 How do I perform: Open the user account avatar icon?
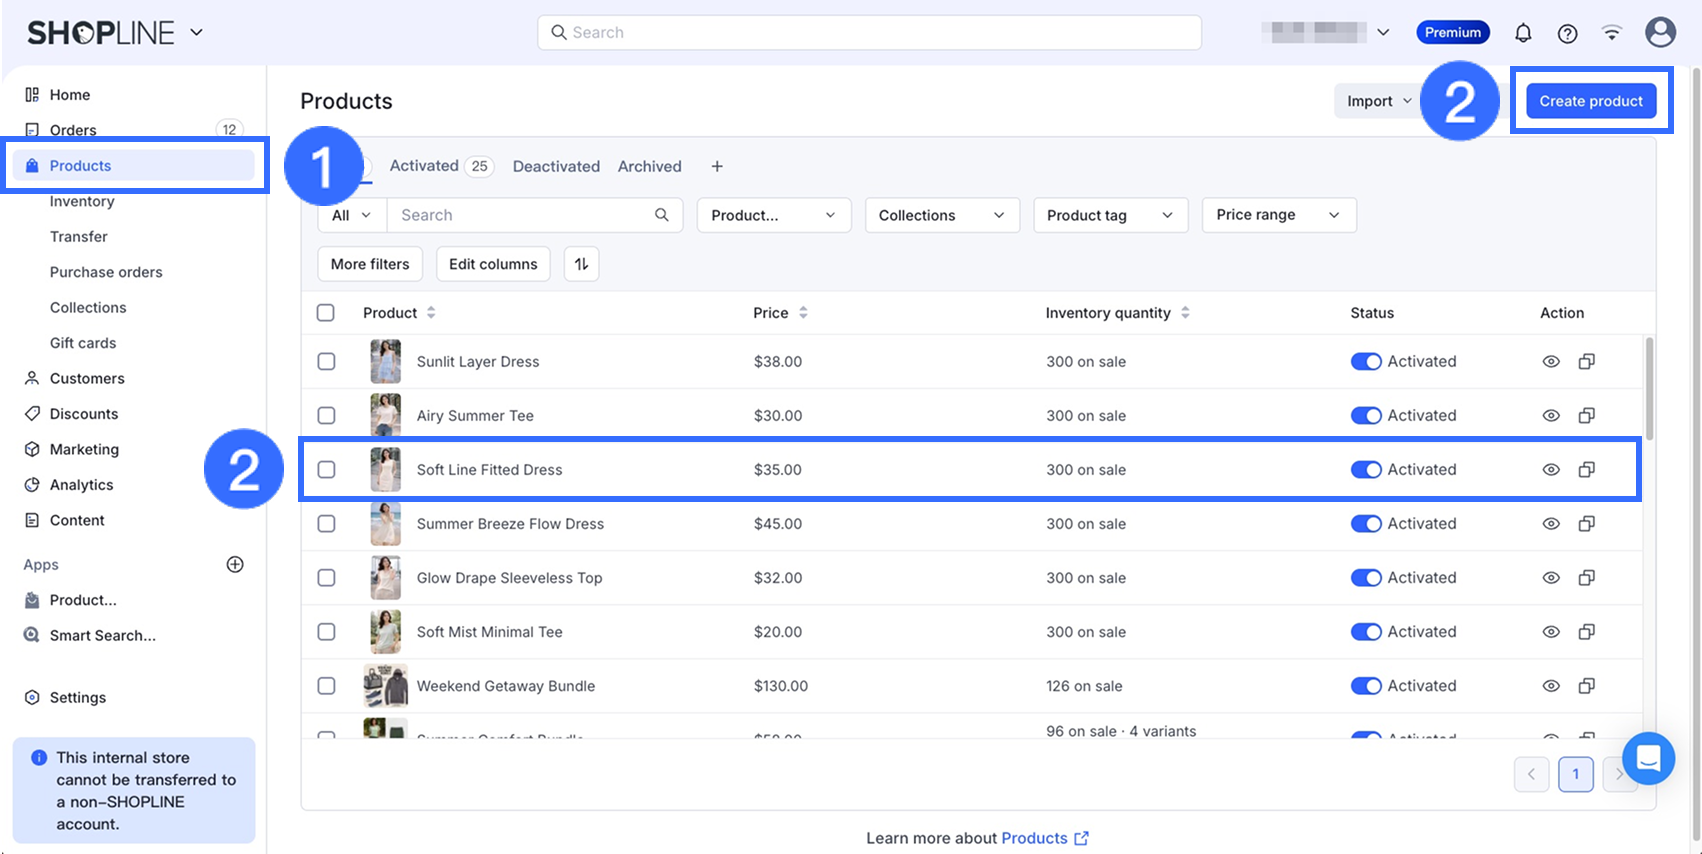tap(1660, 33)
